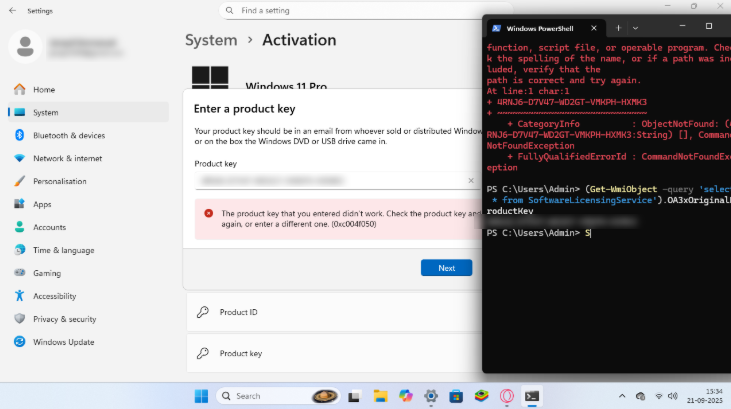Select the Product key row below dialog
This screenshot has width=731, height=409.
[x=334, y=353]
